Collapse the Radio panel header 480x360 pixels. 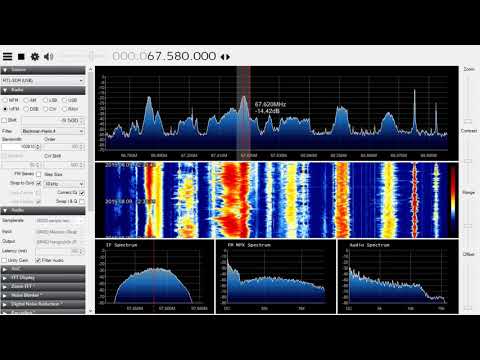(43, 90)
